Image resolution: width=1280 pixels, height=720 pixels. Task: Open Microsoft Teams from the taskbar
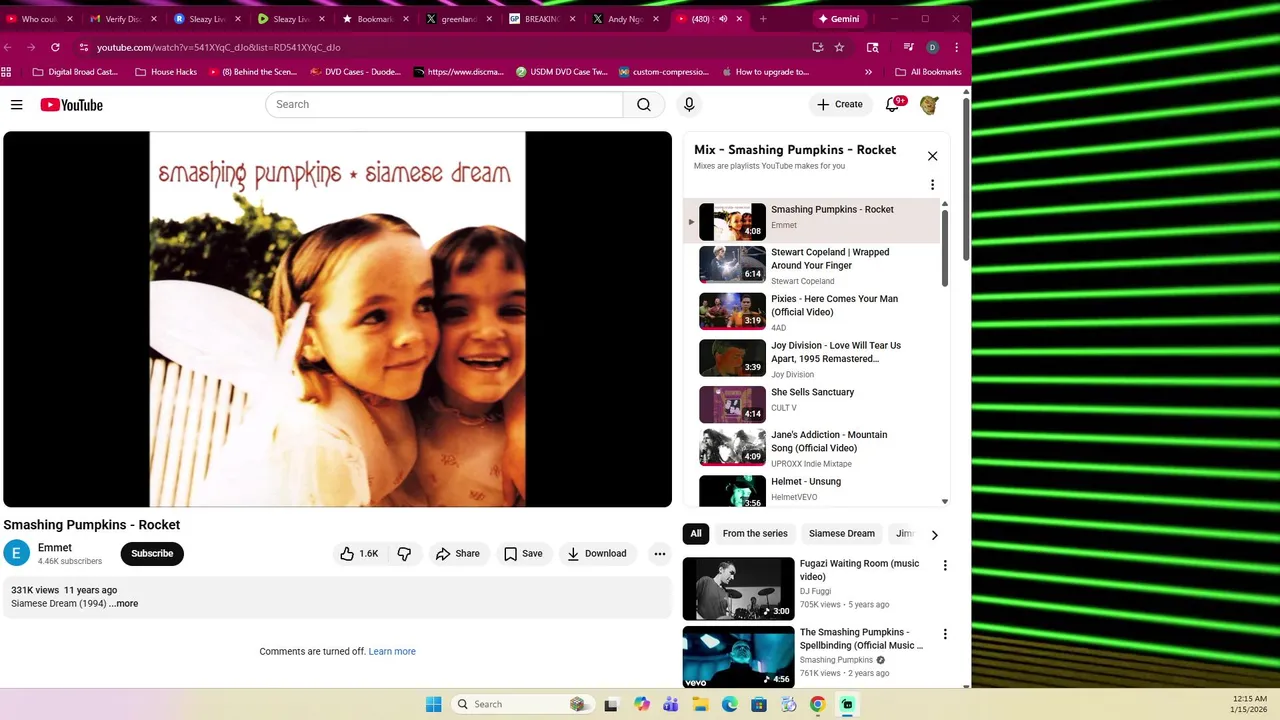[x=671, y=704]
